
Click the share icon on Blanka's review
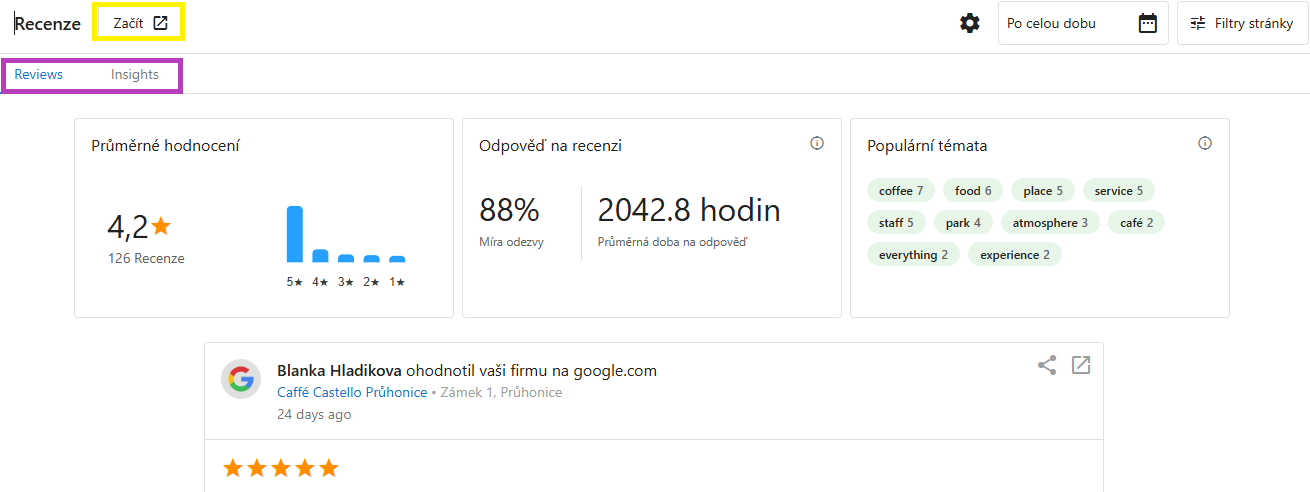(1047, 365)
